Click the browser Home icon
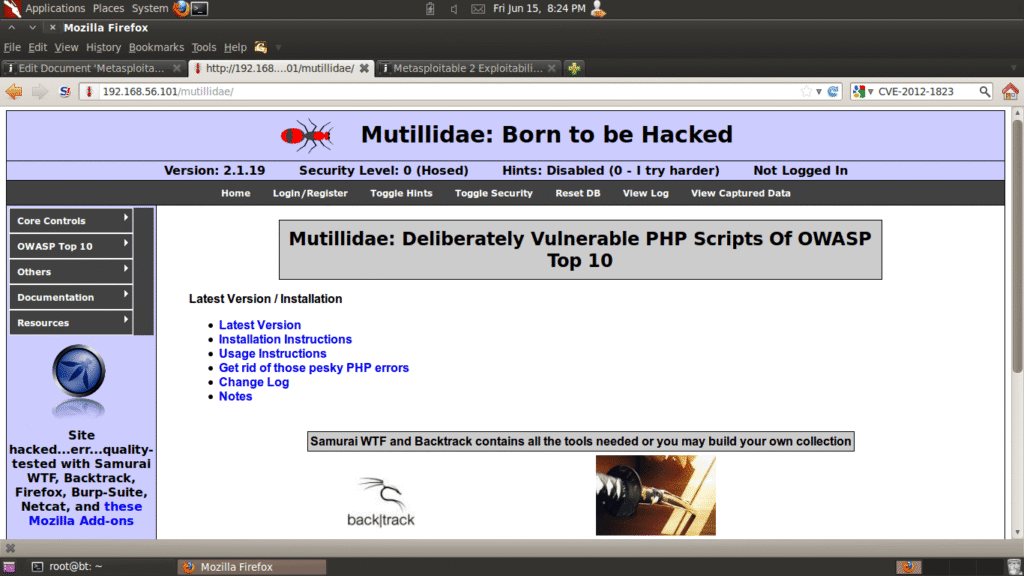Image resolution: width=1024 pixels, height=576 pixels. point(1010,91)
